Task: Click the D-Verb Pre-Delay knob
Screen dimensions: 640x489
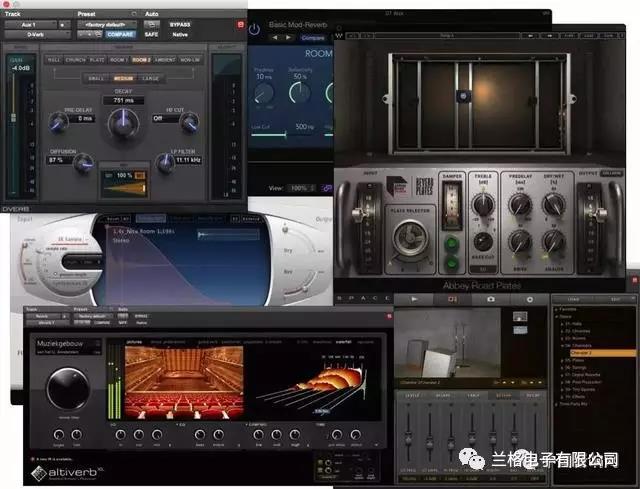Action: [x=59, y=122]
